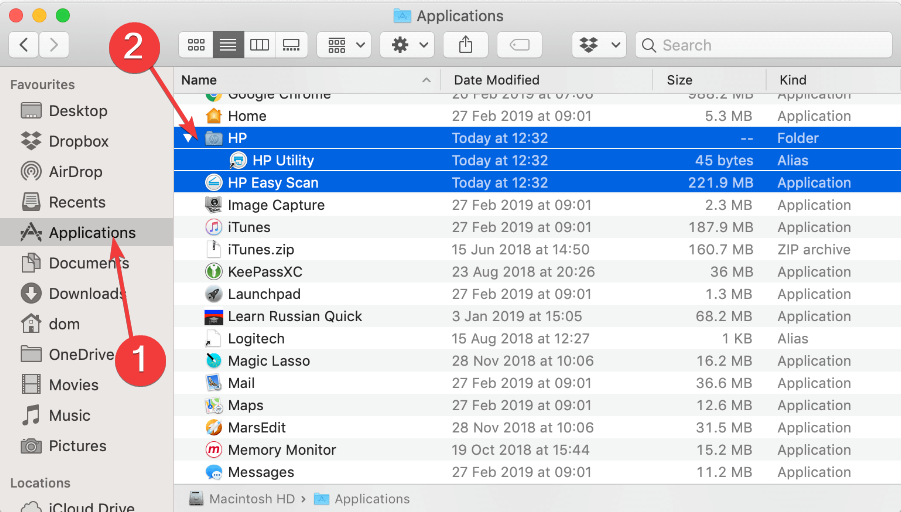Select the "Image Capture" row name
This screenshot has height=512, width=901.
point(276,205)
